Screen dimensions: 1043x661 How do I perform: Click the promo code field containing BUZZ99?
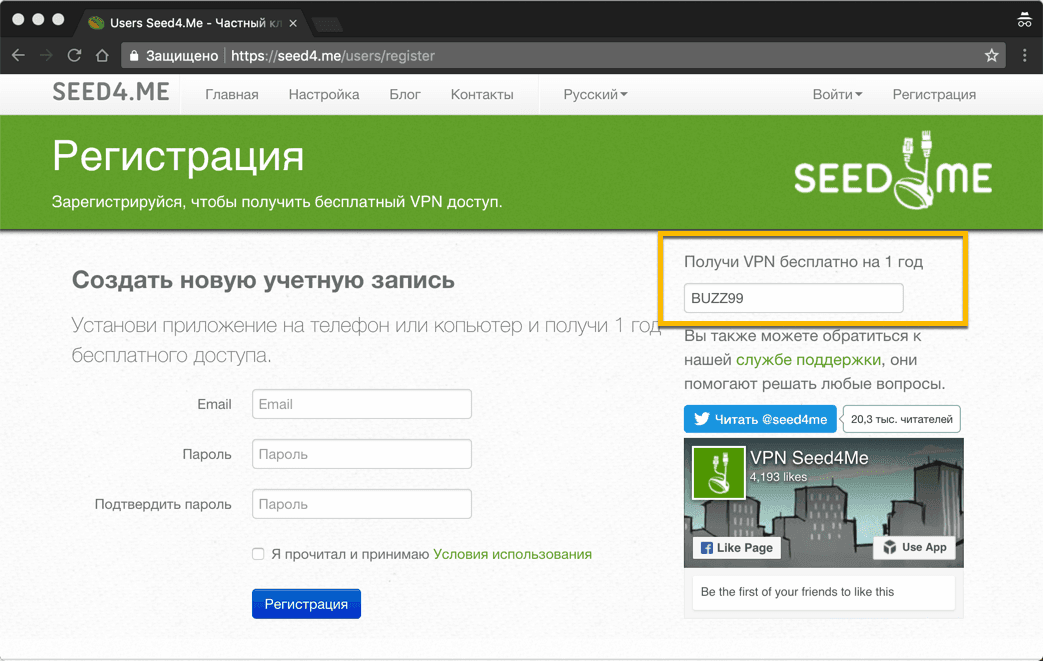tap(794, 298)
